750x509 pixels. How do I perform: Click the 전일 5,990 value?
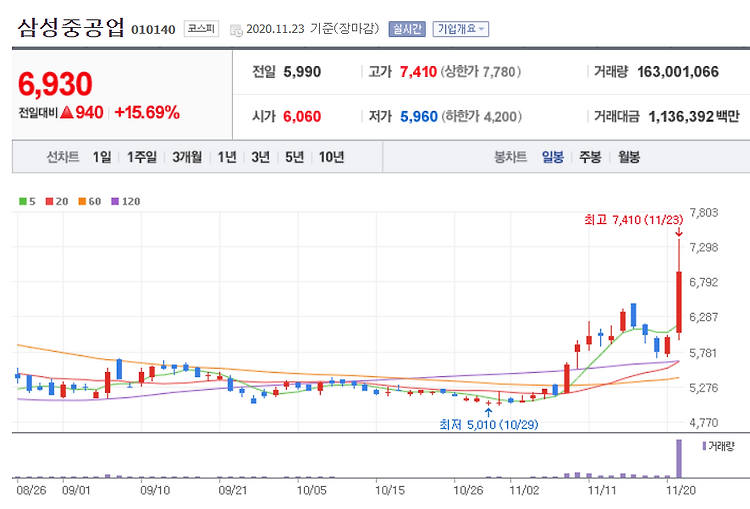[302, 72]
